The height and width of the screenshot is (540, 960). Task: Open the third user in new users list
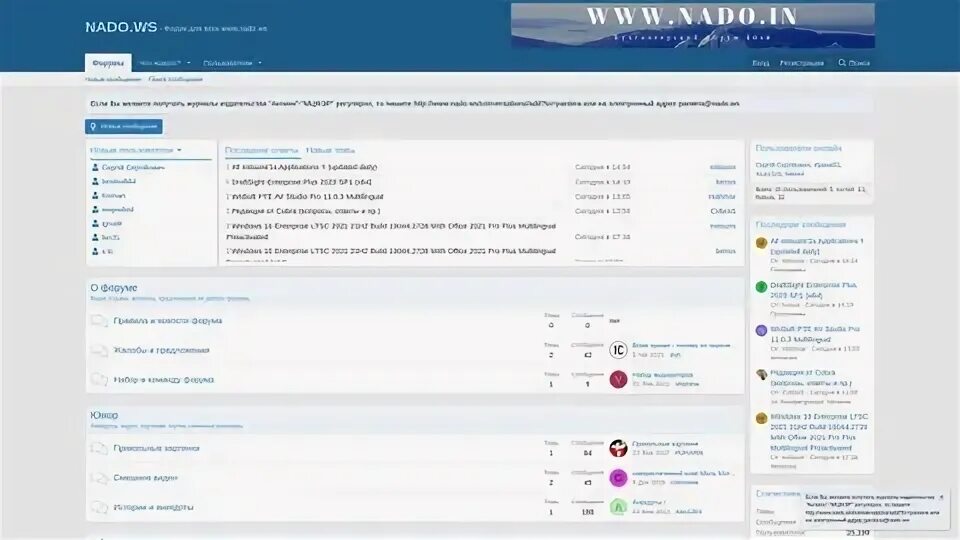(113, 195)
